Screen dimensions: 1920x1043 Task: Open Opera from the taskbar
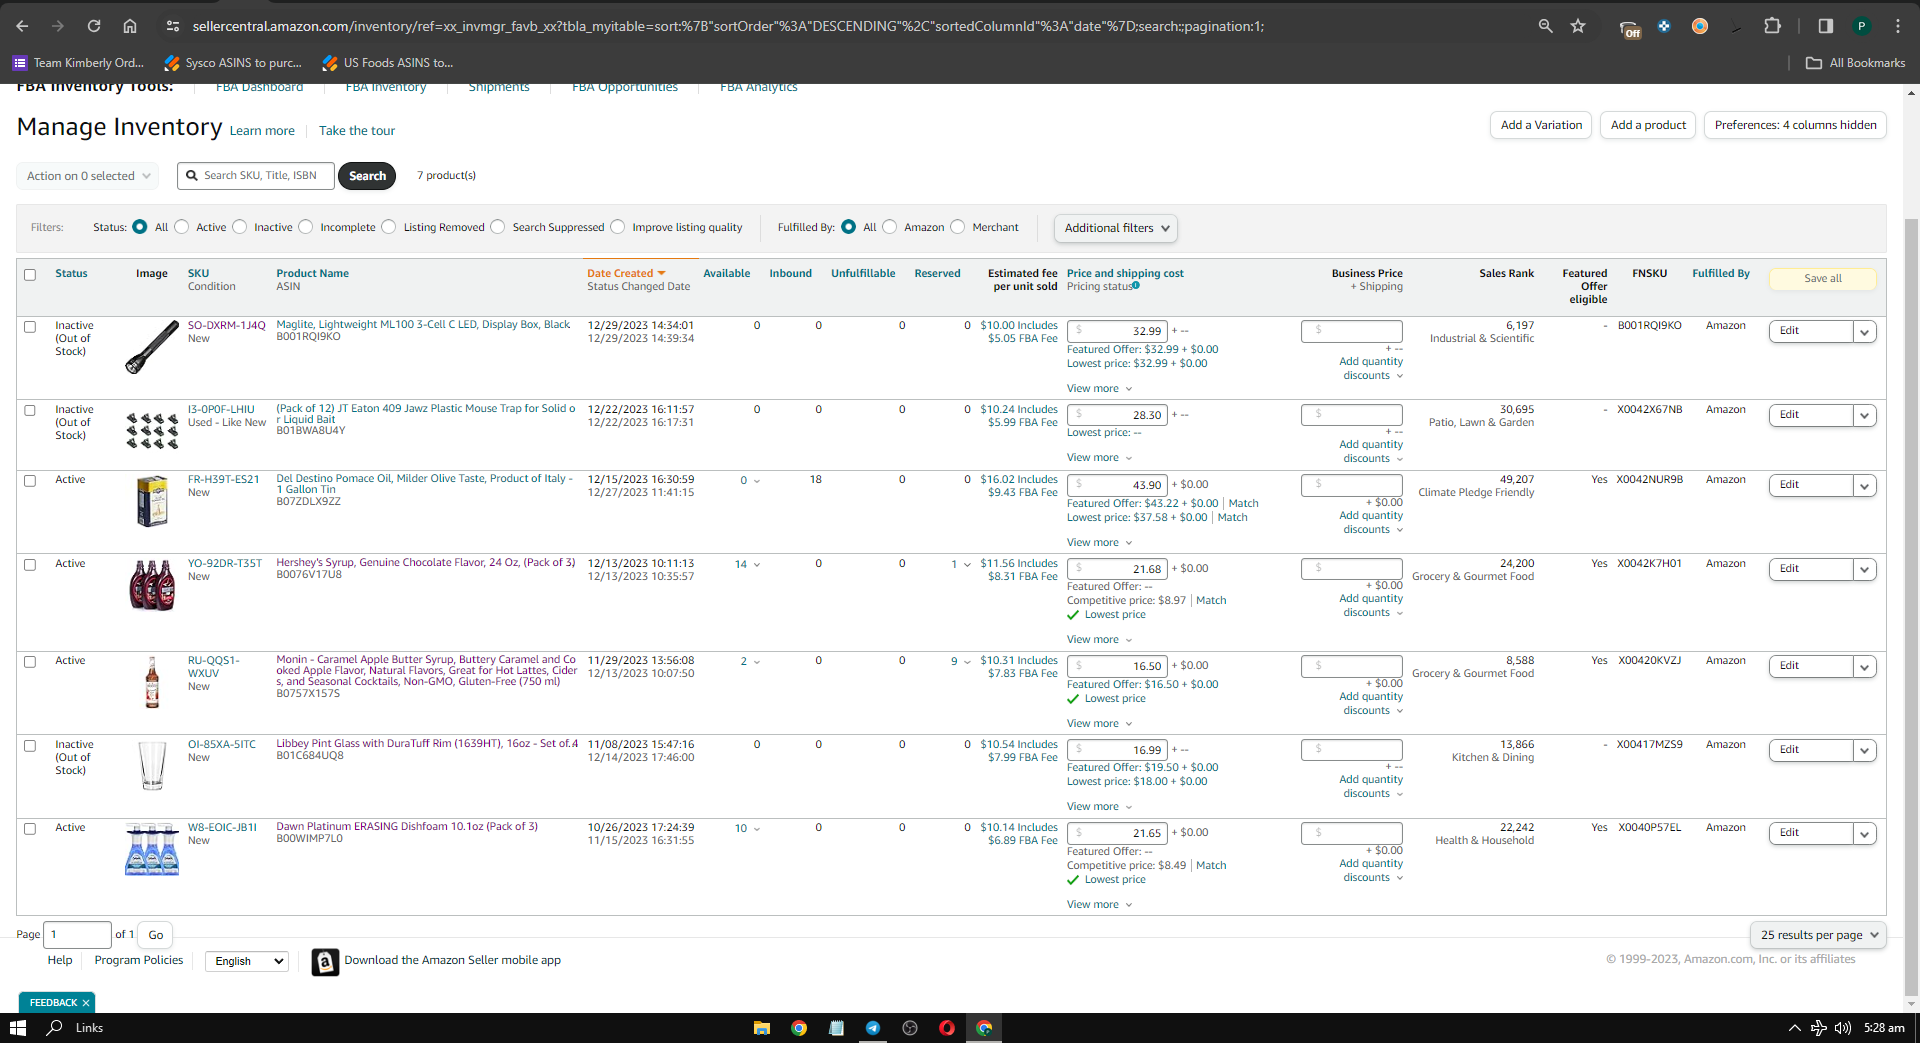coord(947,1028)
